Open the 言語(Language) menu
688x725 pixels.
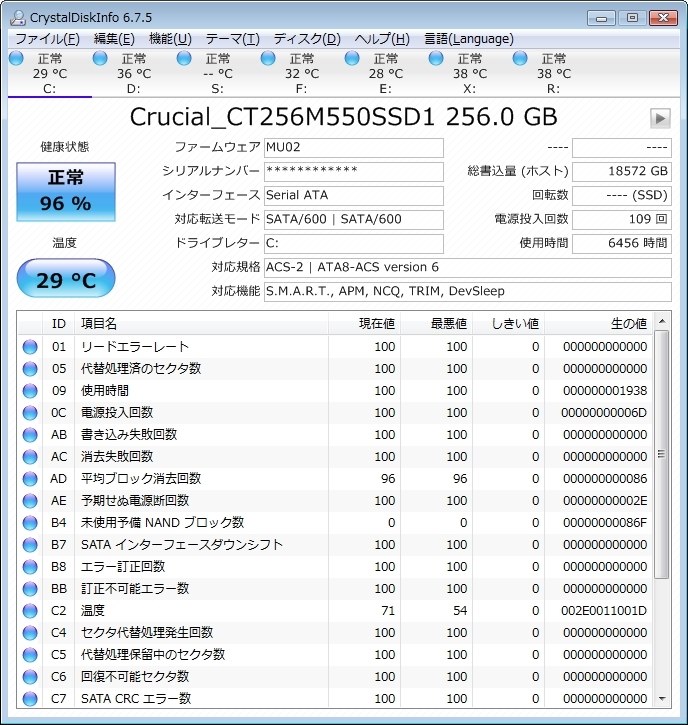click(x=469, y=39)
